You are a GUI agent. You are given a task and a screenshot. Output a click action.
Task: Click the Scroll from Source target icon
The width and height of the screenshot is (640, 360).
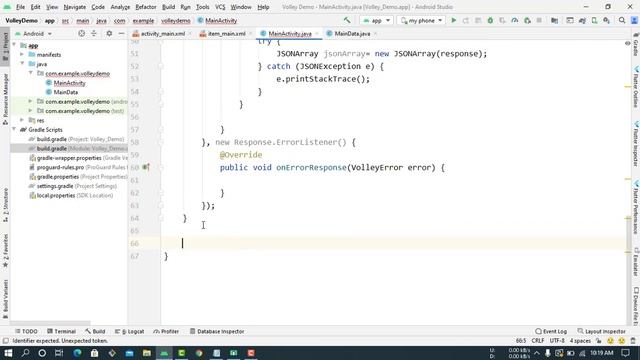point(82,33)
